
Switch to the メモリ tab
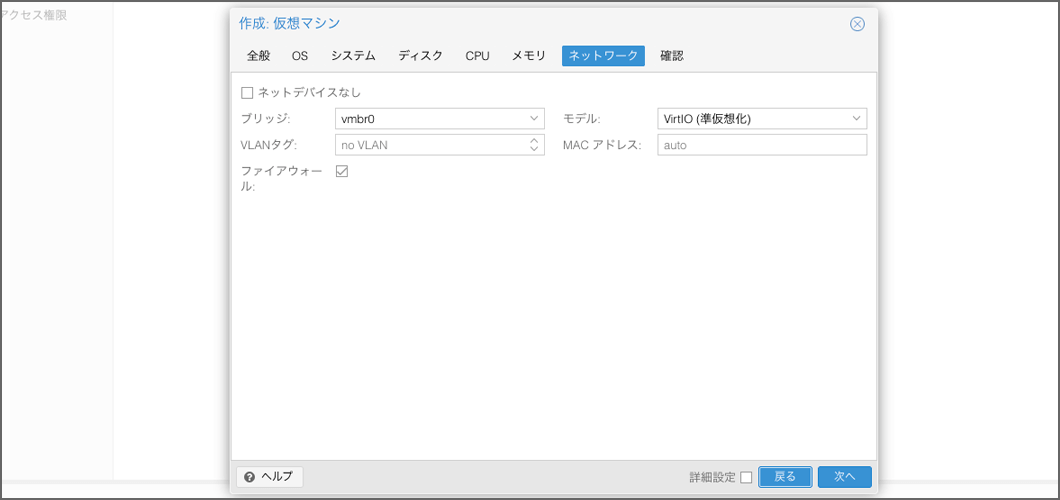[x=528, y=56]
